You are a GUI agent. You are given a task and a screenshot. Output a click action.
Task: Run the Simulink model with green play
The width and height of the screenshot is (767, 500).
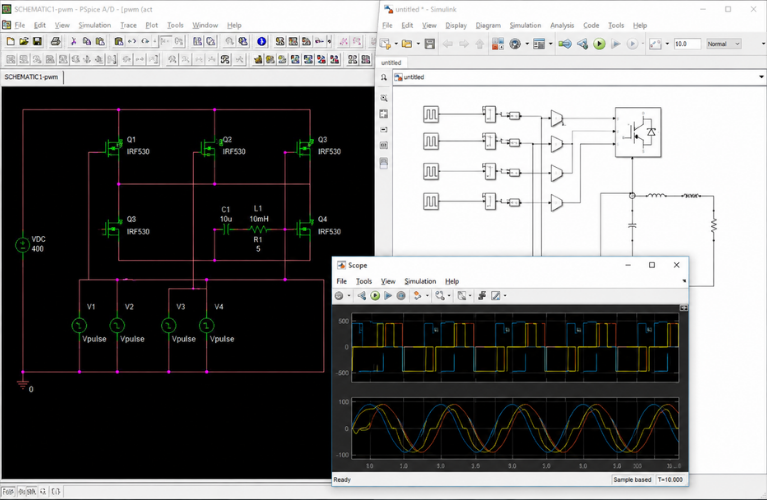click(x=599, y=44)
